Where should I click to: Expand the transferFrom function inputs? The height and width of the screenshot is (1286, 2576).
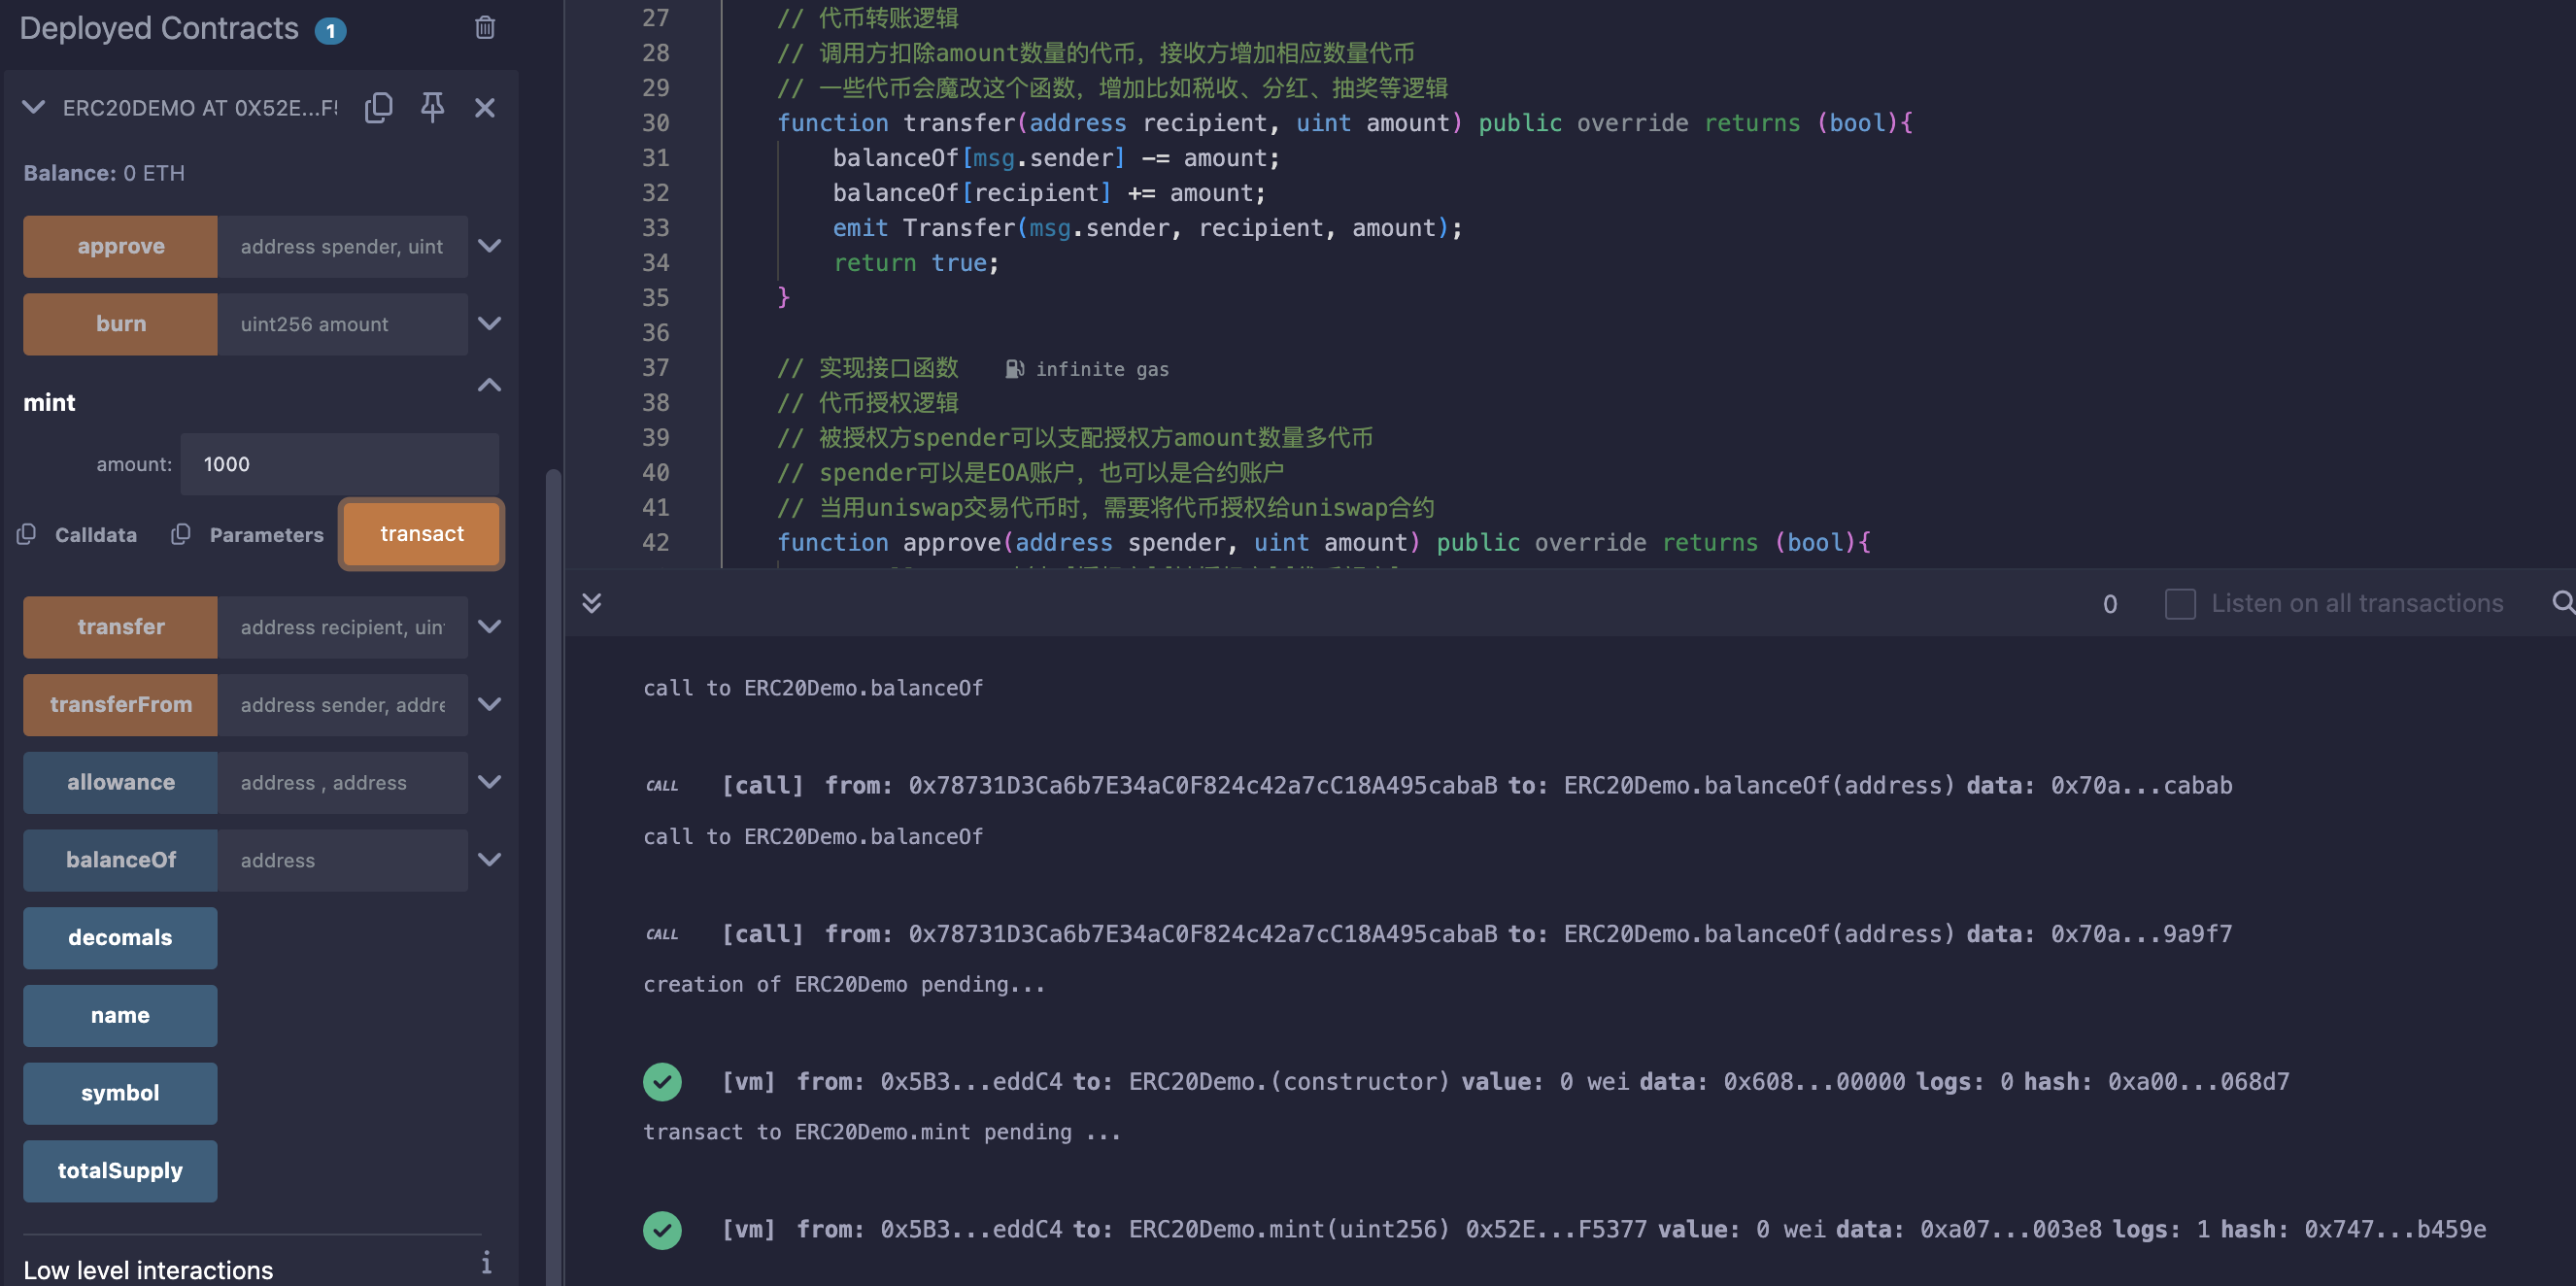point(489,704)
